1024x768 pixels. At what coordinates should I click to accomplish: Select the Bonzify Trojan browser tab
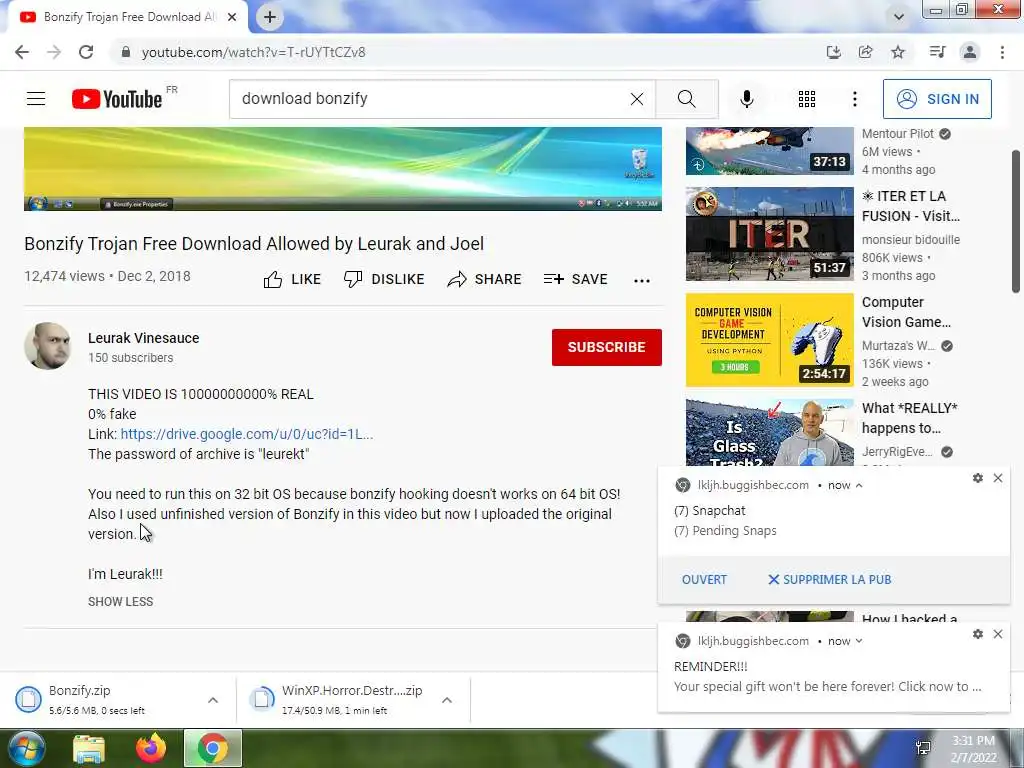pos(127,17)
